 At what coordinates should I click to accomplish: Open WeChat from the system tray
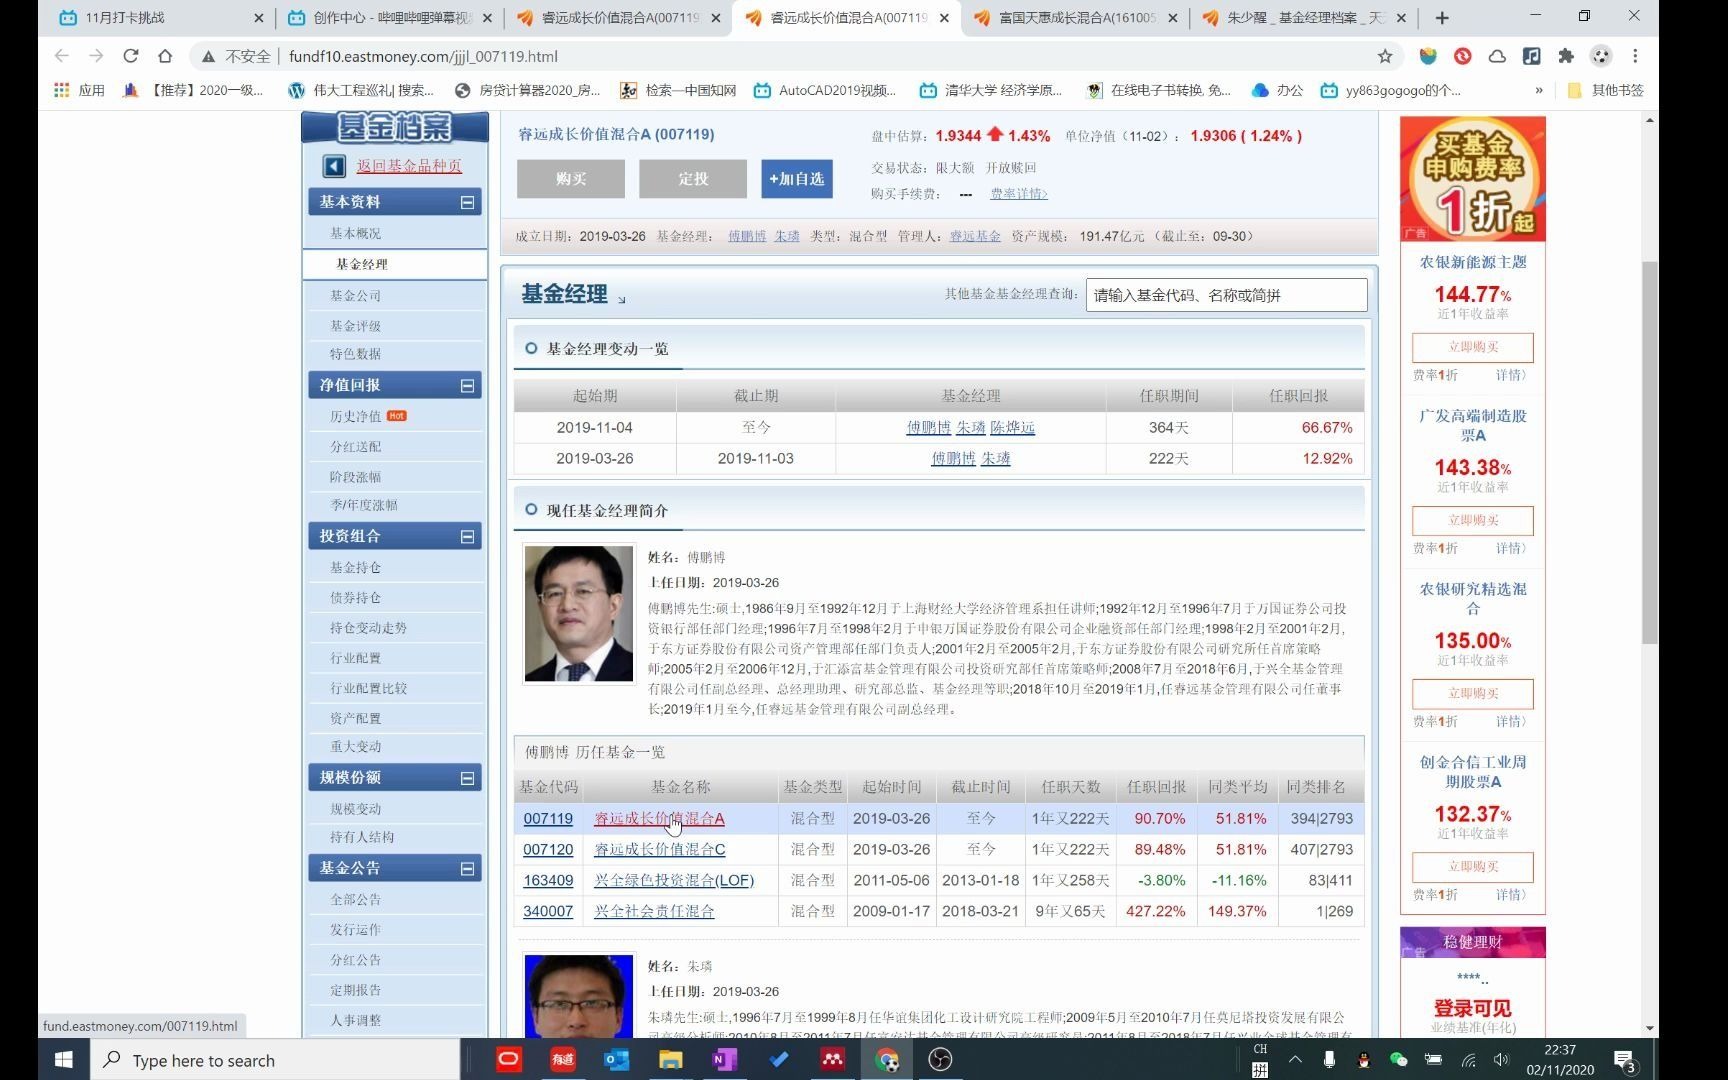1398,1060
